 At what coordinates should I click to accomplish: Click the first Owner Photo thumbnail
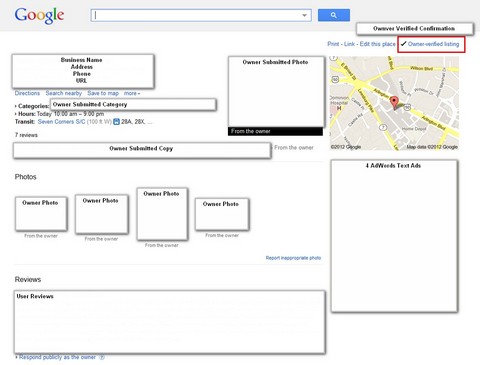(41, 214)
